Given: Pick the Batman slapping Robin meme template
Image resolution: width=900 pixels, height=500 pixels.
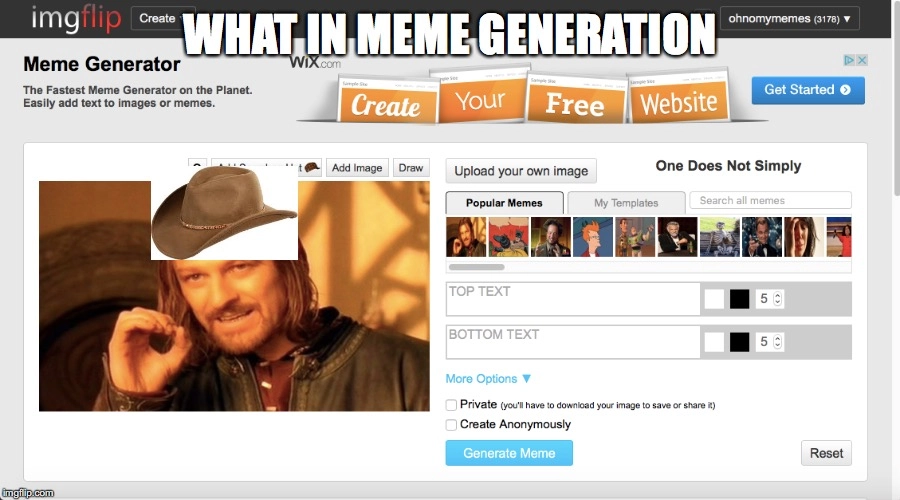Looking at the screenshot, I should 509,237.
